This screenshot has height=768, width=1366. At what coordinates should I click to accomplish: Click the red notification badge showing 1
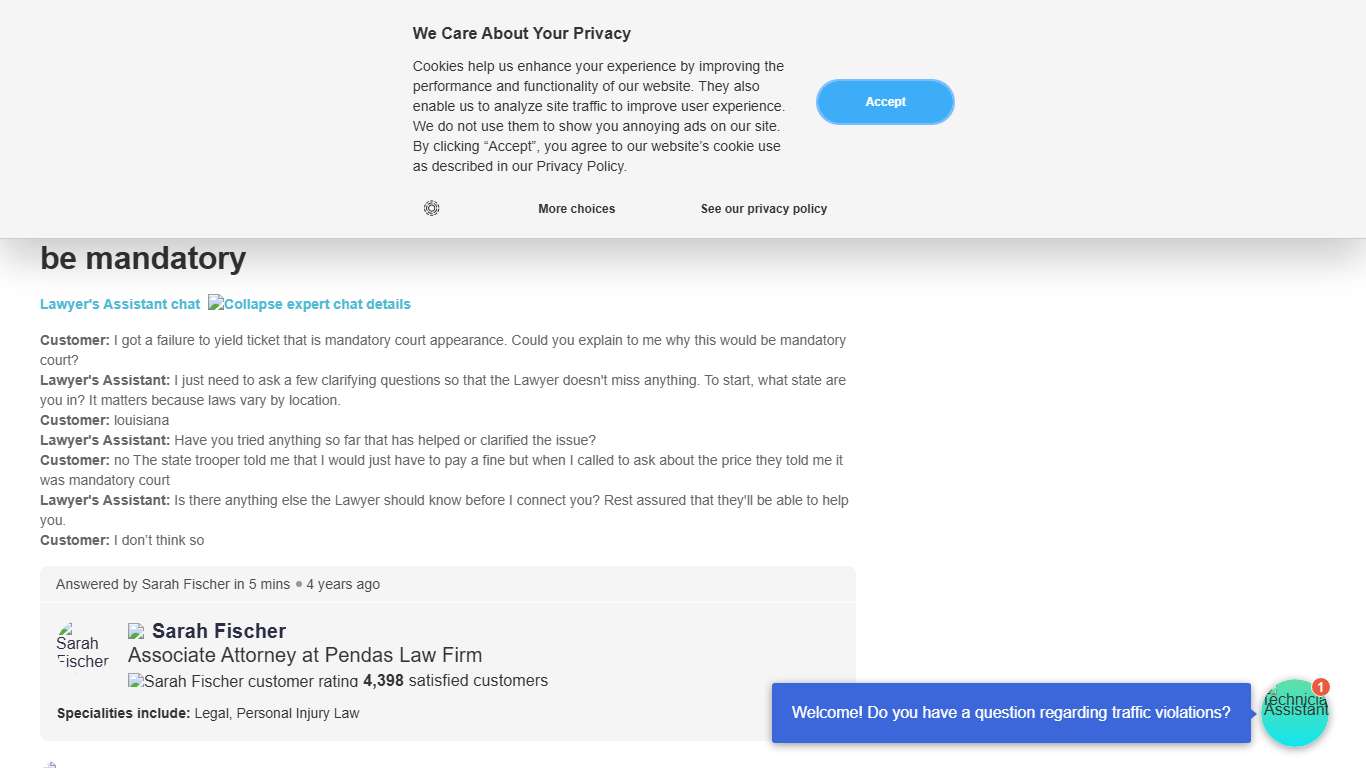tap(1321, 687)
